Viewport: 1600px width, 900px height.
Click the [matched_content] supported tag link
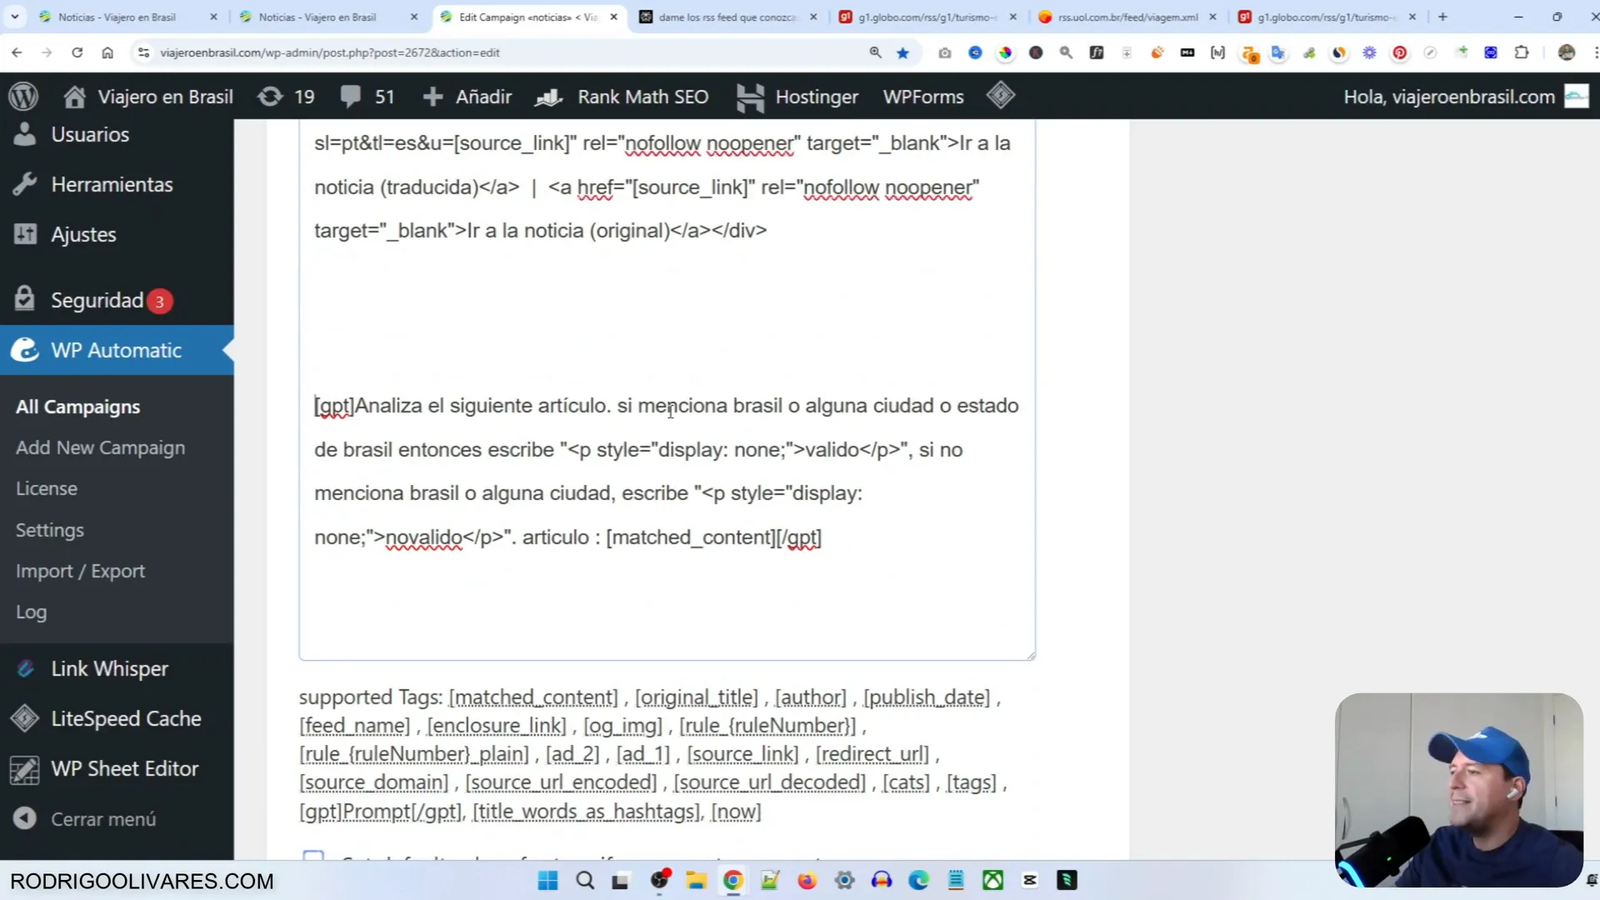[533, 697]
